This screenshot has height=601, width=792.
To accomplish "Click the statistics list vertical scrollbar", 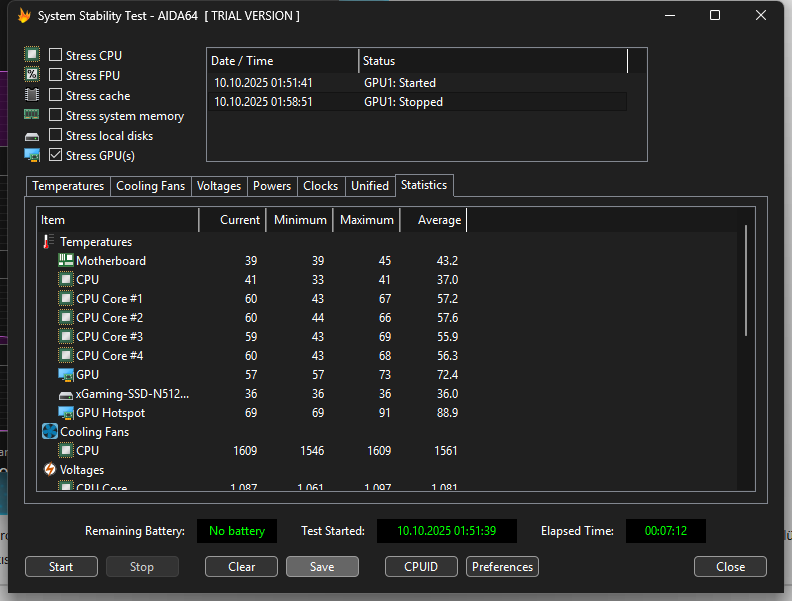I will point(746,281).
